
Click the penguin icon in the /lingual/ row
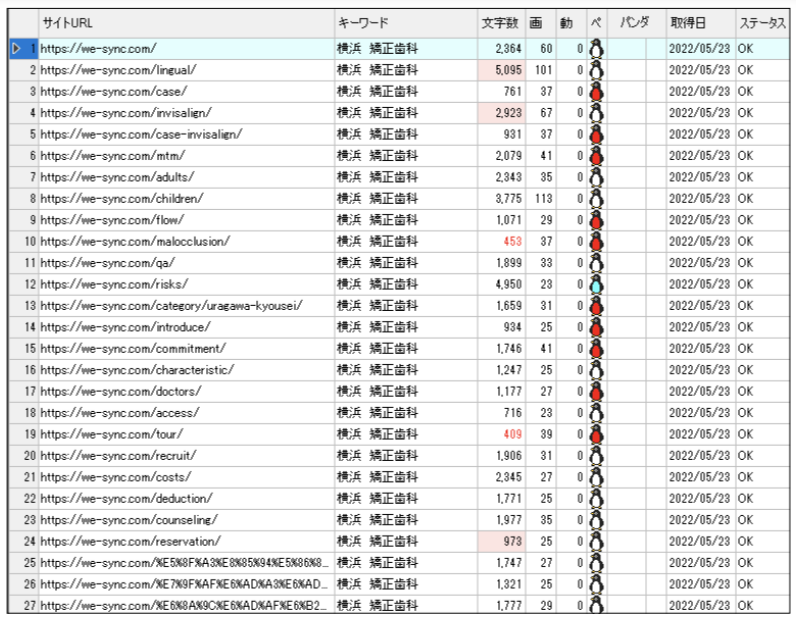point(597,70)
